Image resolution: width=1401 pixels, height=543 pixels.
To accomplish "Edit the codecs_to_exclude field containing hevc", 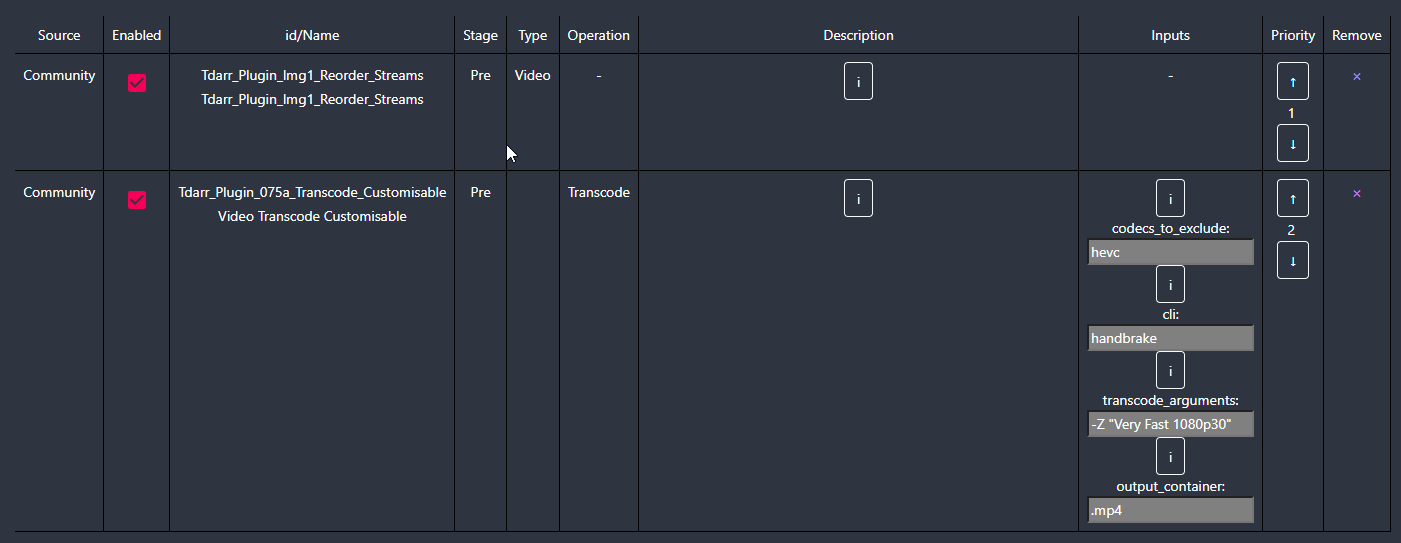I will coord(1170,252).
